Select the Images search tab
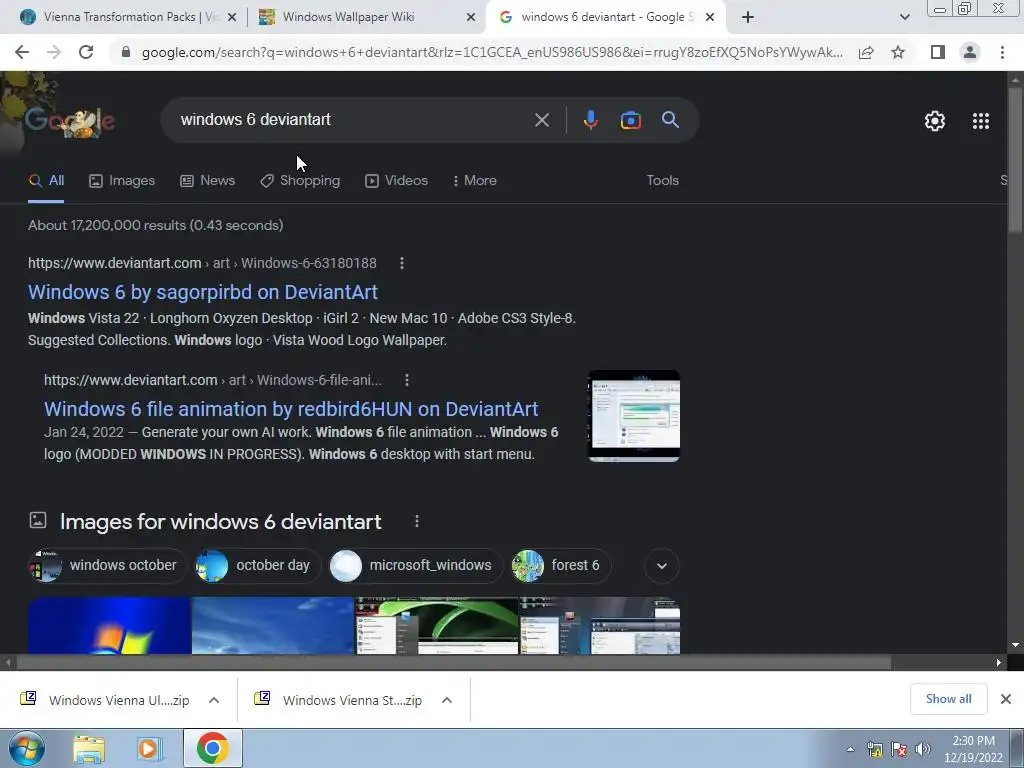The width and height of the screenshot is (1024, 768). (122, 181)
